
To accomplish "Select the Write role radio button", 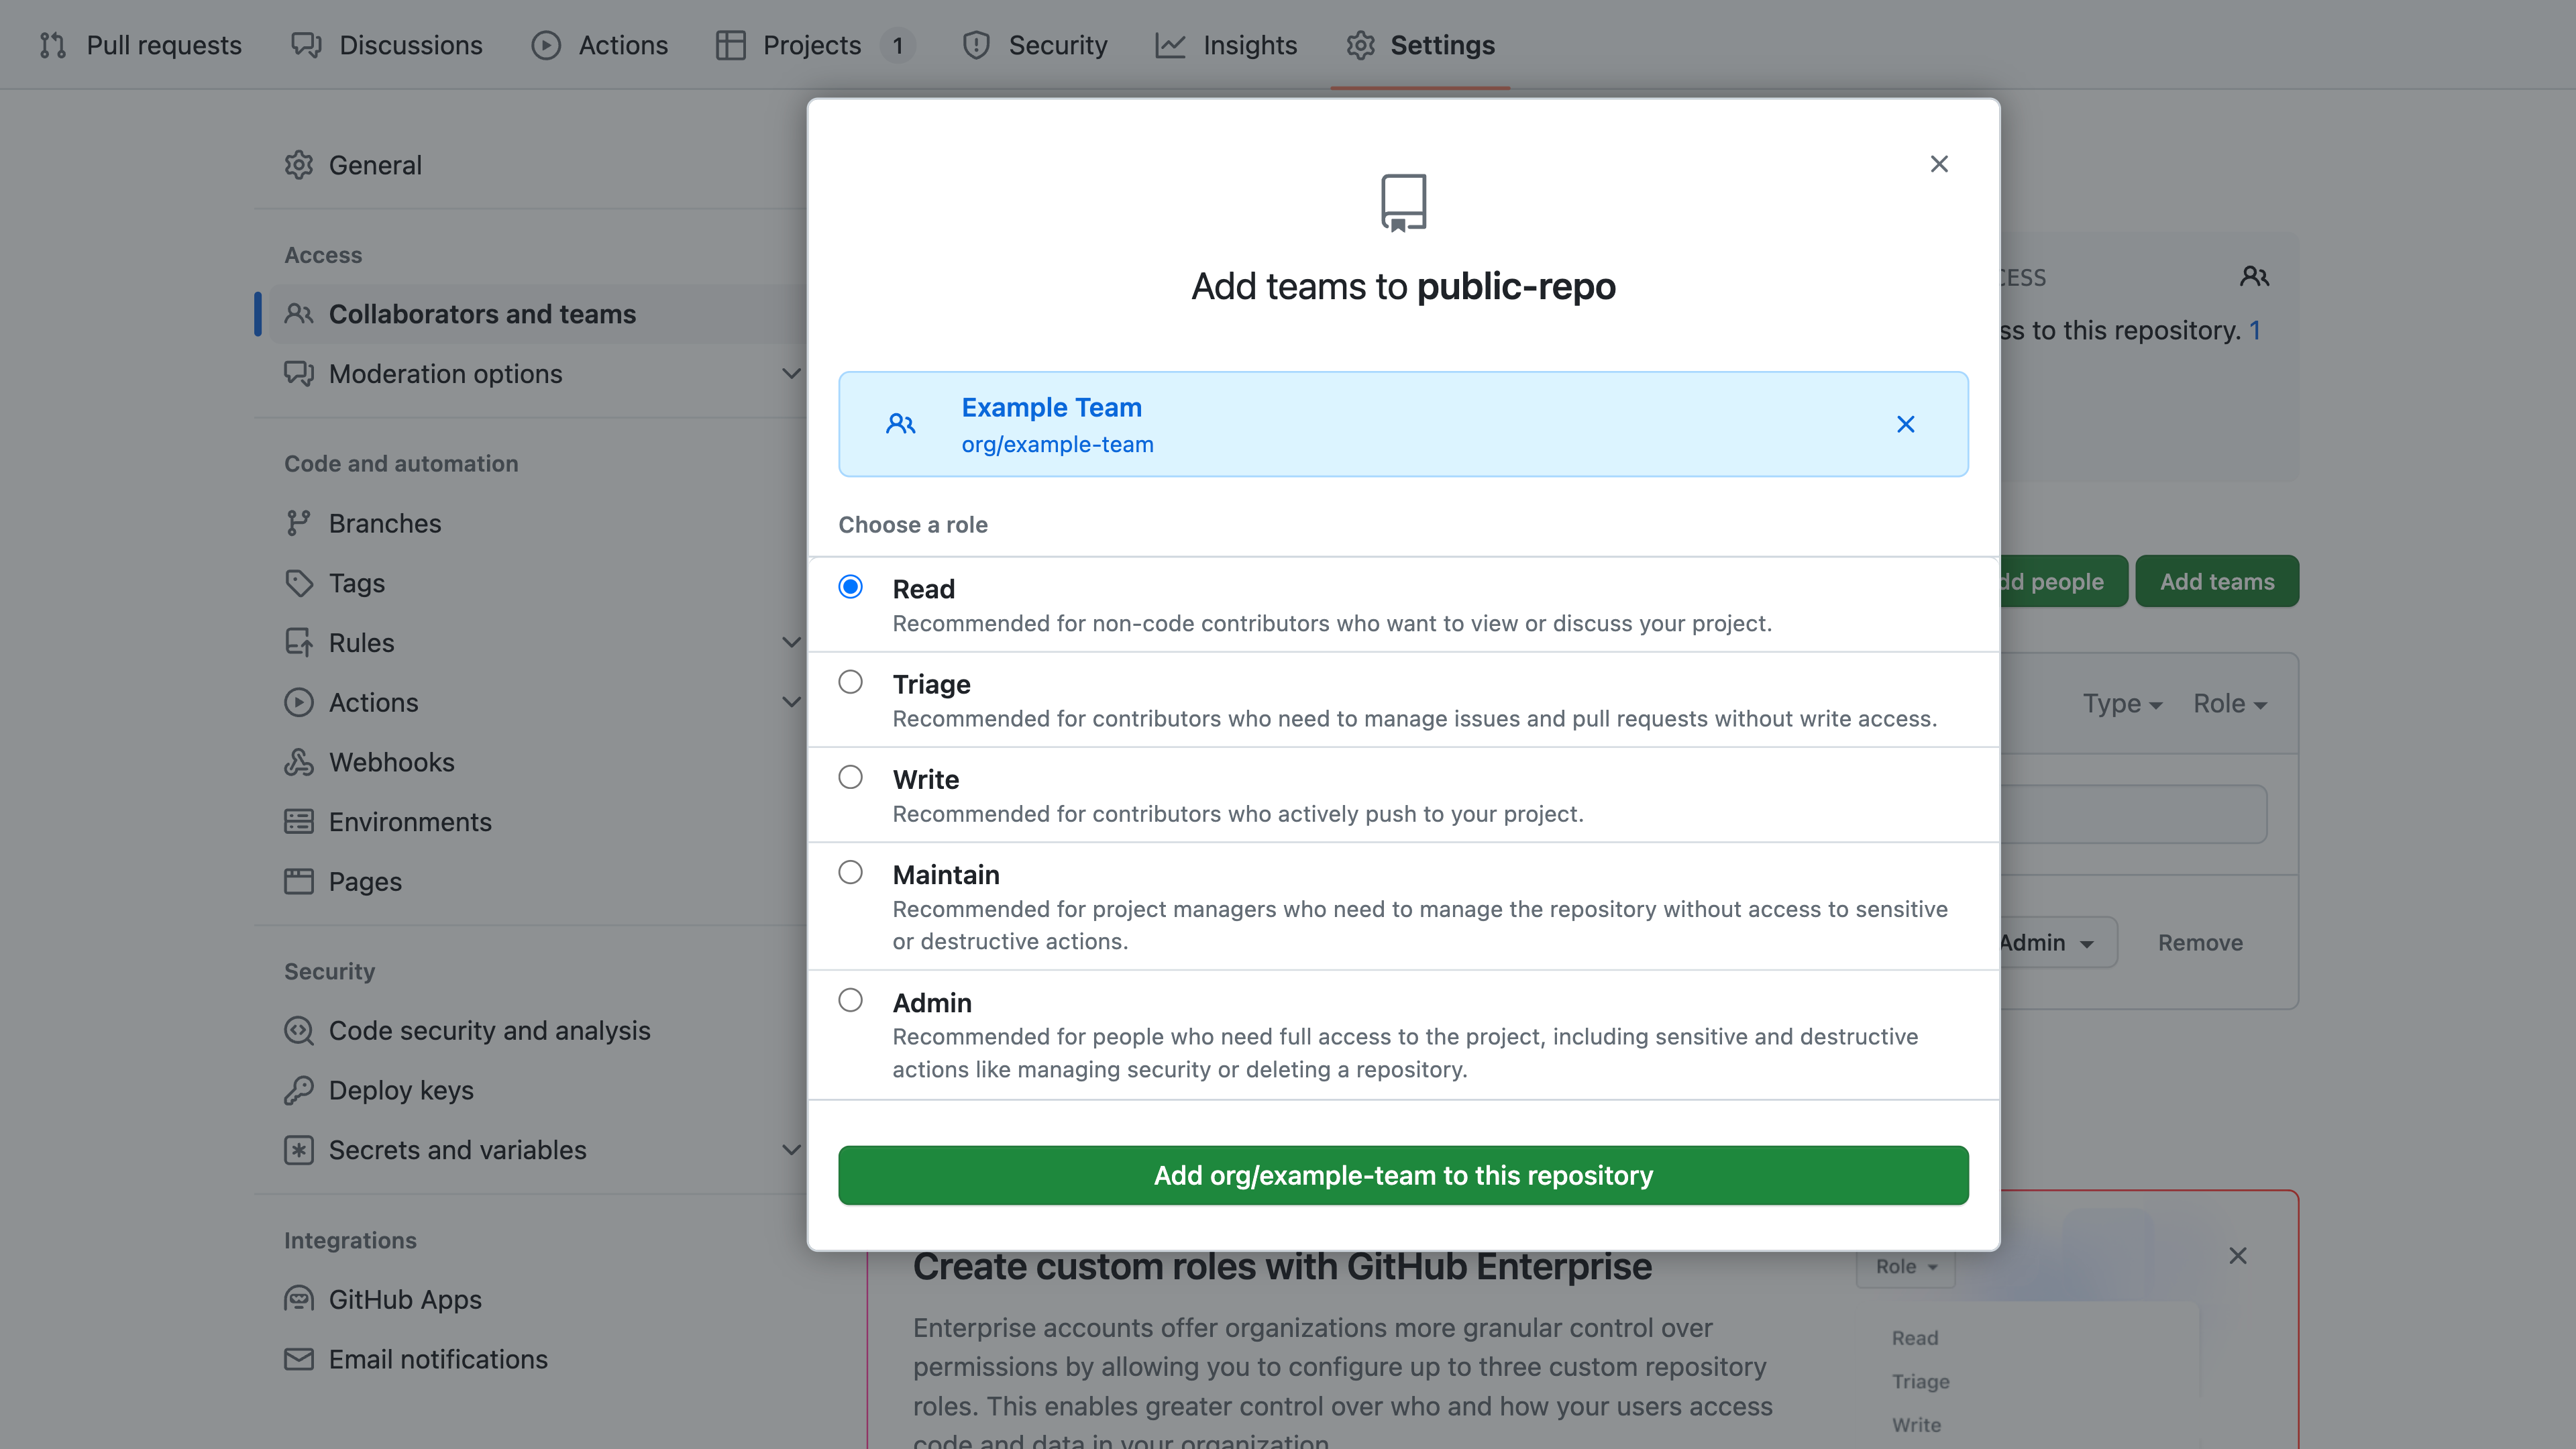I will [x=850, y=776].
